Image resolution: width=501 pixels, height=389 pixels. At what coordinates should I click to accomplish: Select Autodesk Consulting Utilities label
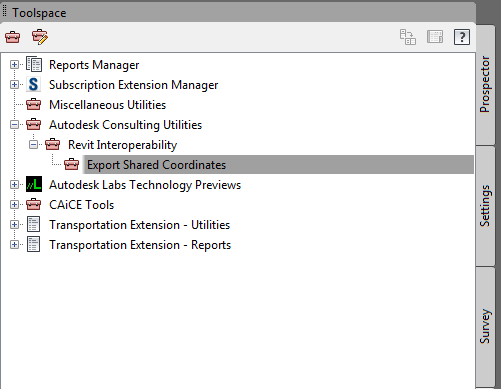(x=125, y=125)
